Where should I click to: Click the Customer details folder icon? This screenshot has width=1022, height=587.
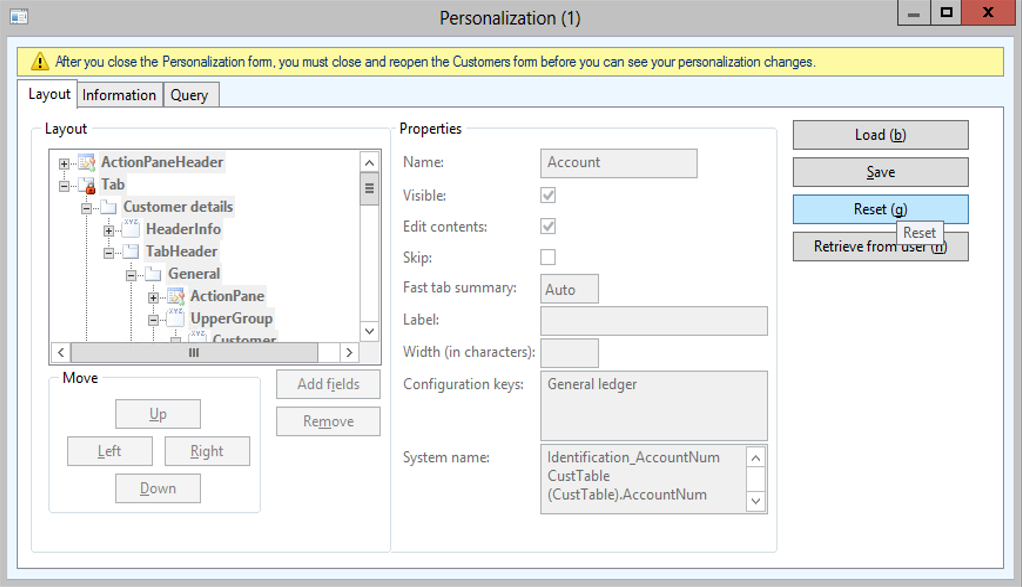pos(109,207)
